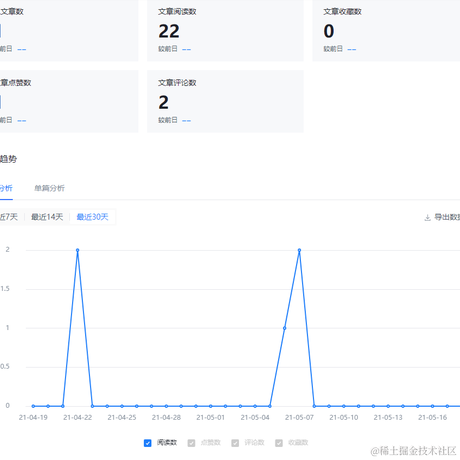The width and height of the screenshot is (460, 460).
Task: Open the 文章评论数 card showing 2
Action: pos(225,101)
